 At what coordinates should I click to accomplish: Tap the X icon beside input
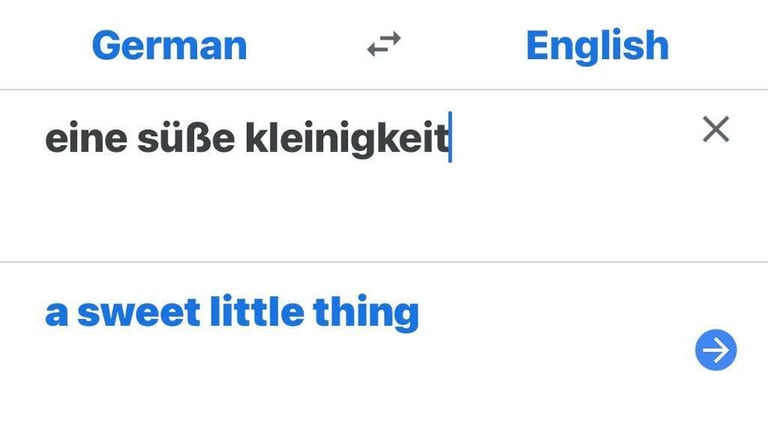[716, 129]
